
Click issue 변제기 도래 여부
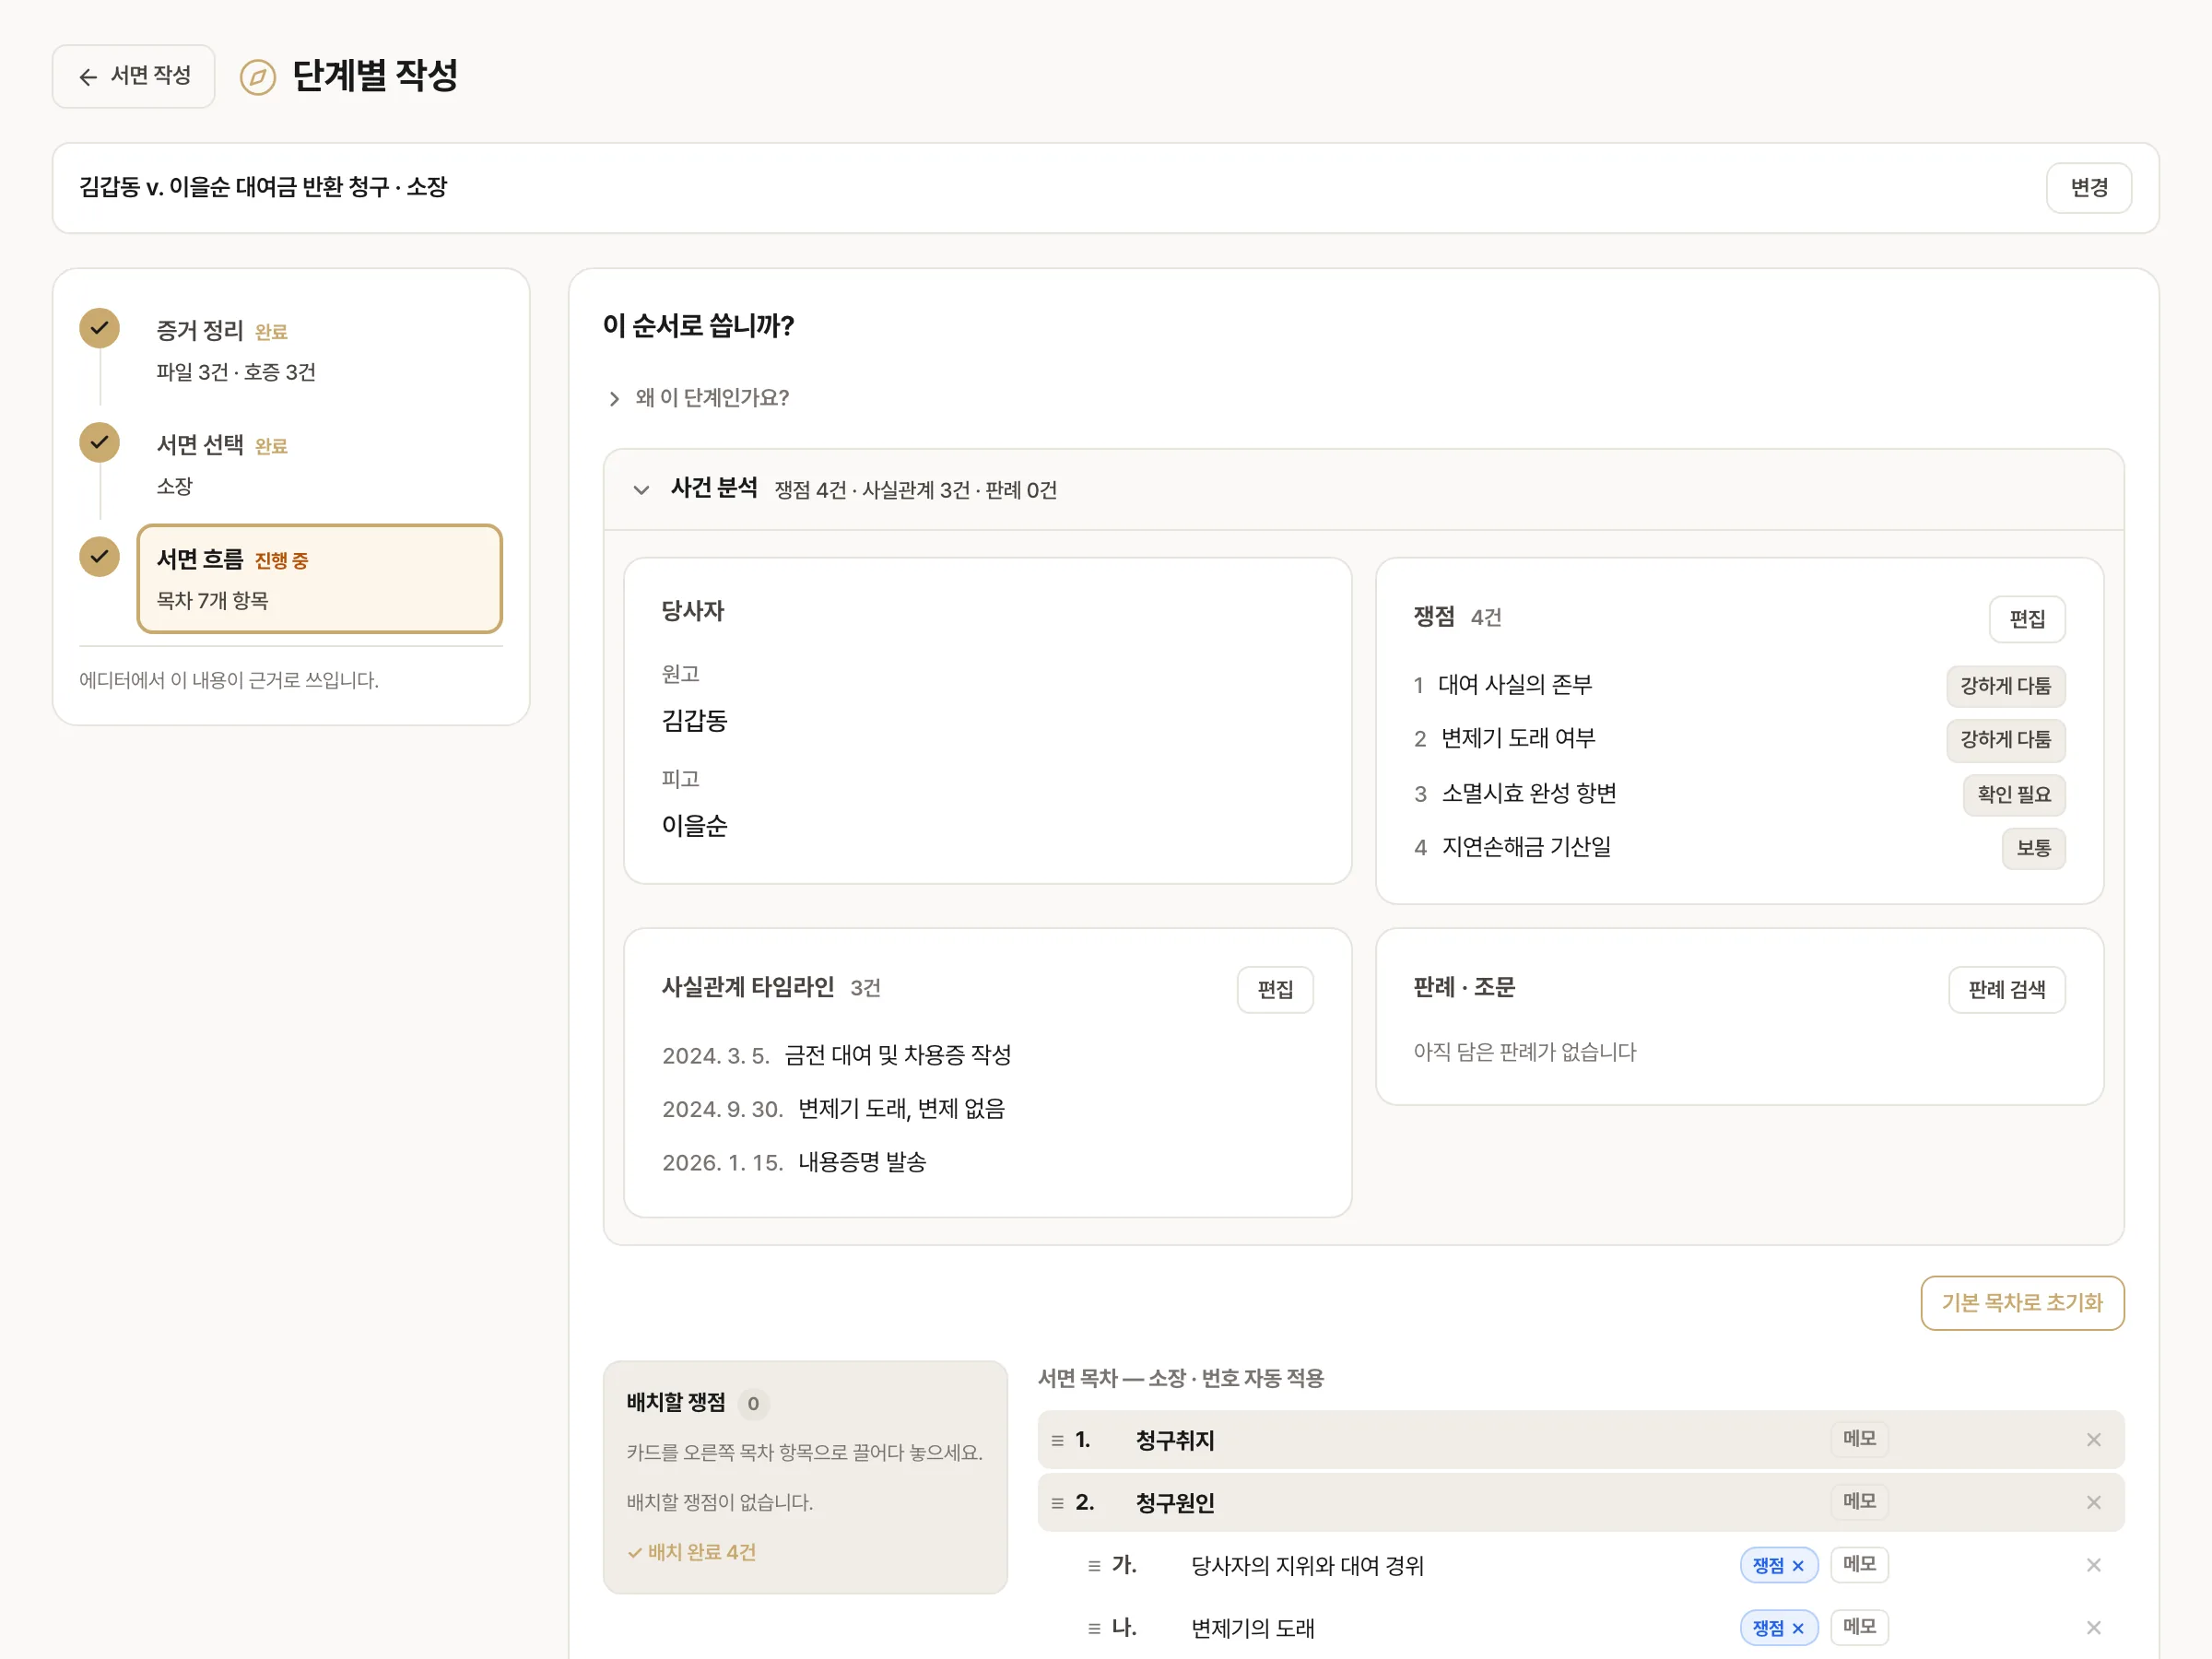click(x=1517, y=739)
